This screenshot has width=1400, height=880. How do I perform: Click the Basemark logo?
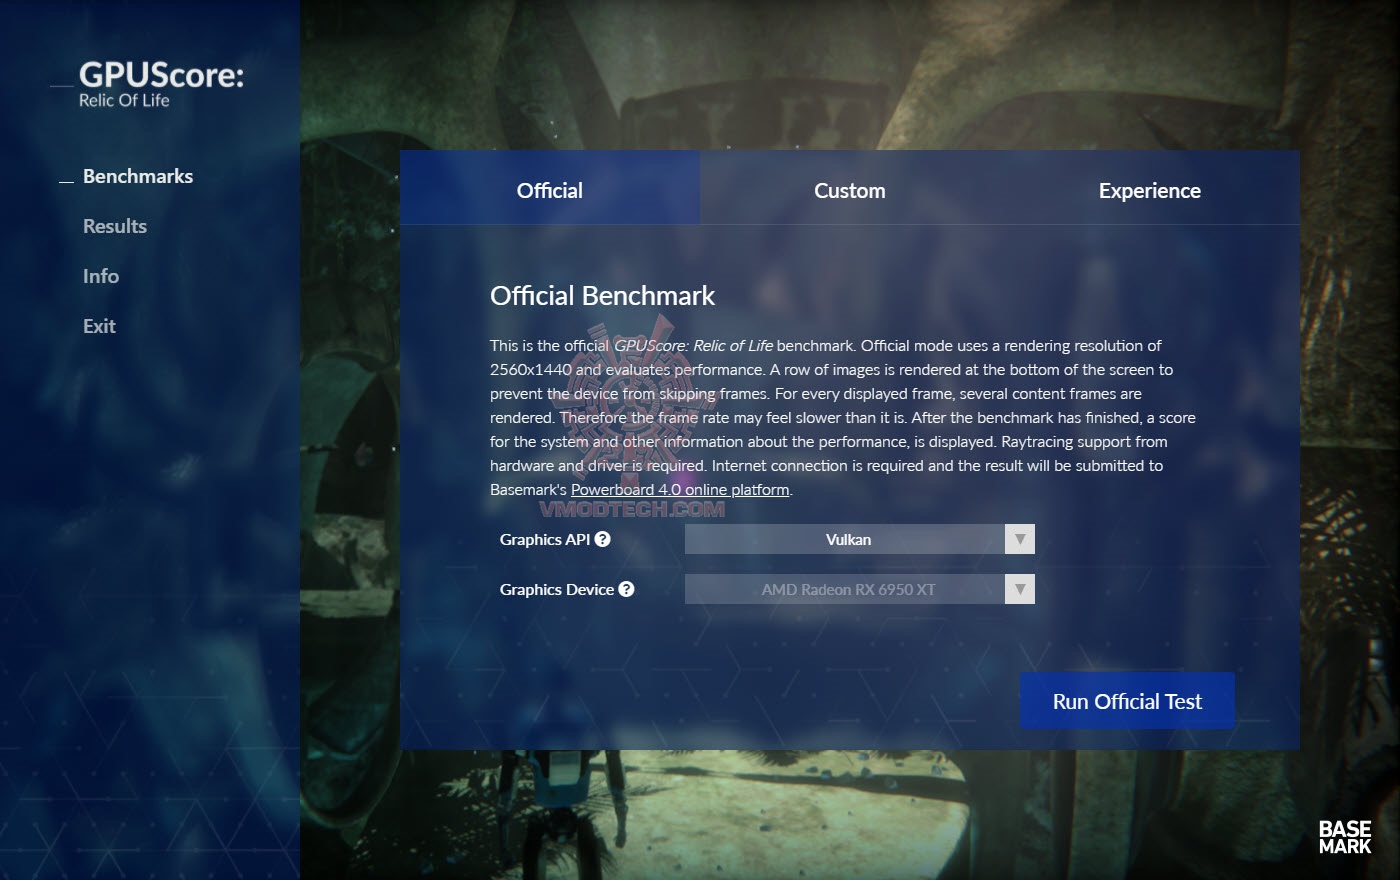[1344, 837]
